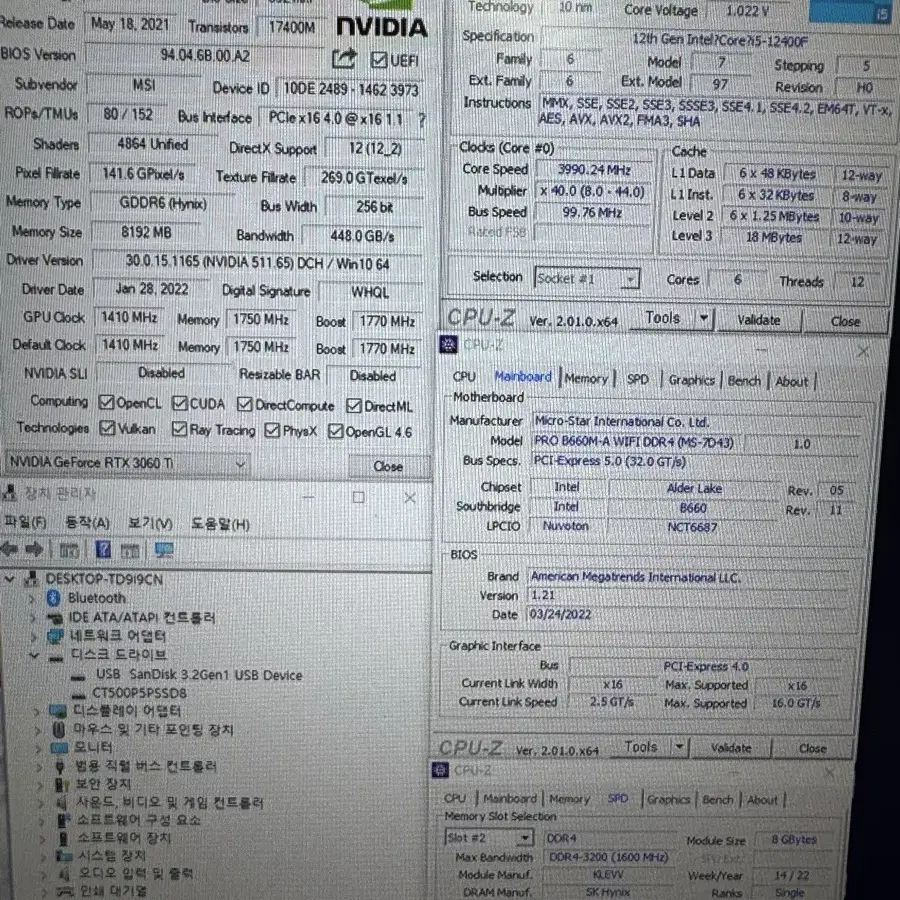Click the scan for hardware changes monitor icon
900x900 pixels.
tap(164, 550)
